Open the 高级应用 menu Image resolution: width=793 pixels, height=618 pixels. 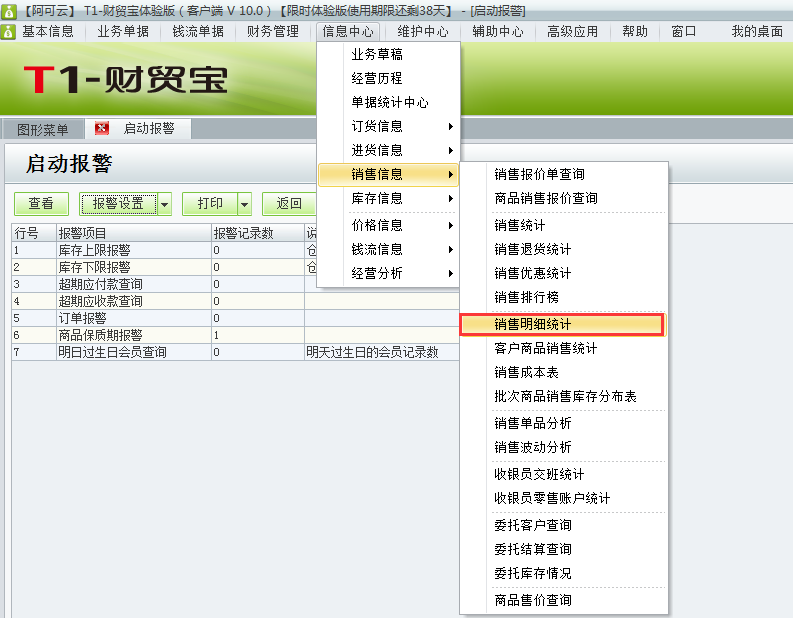click(x=572, y=32)
